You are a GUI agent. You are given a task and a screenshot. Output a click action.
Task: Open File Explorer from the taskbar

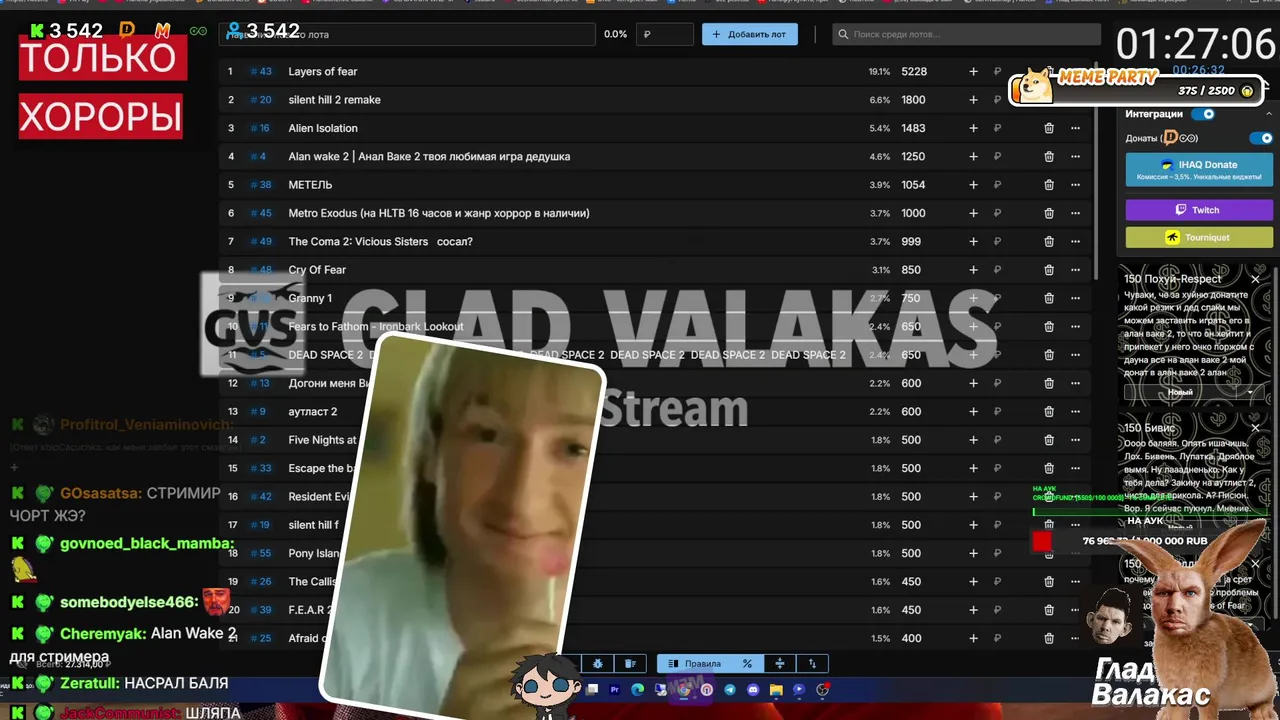[776, 690]
